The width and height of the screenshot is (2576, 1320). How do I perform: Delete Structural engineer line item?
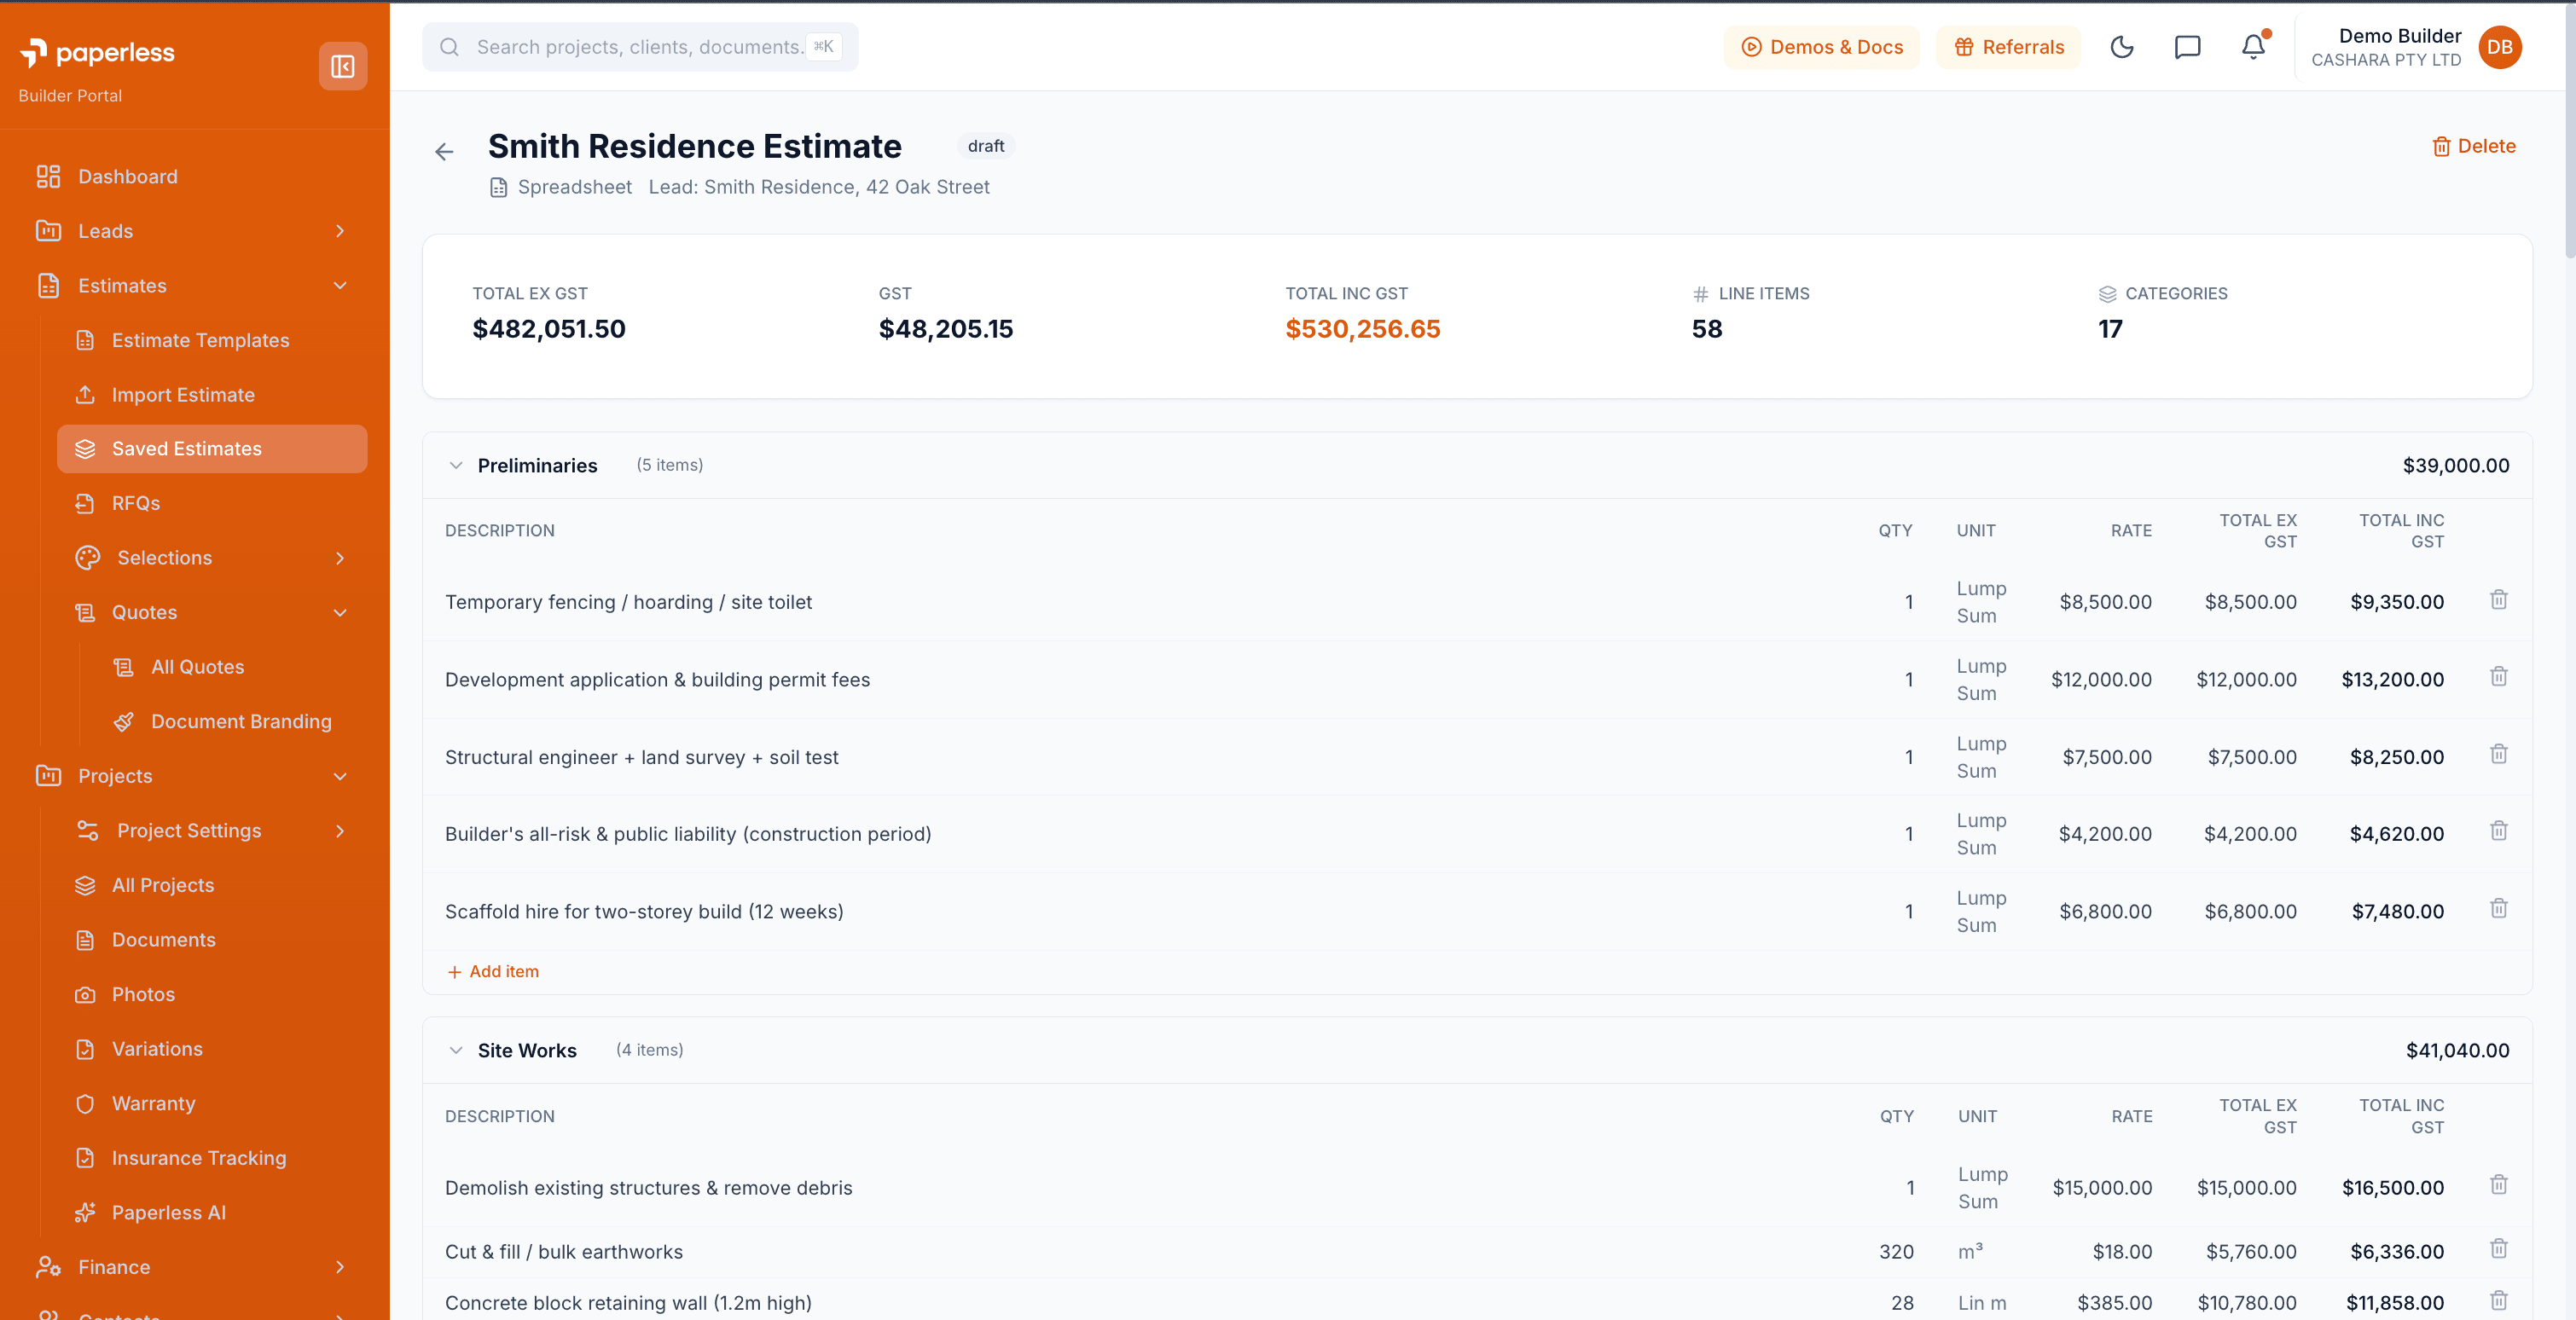[2498, 754]
